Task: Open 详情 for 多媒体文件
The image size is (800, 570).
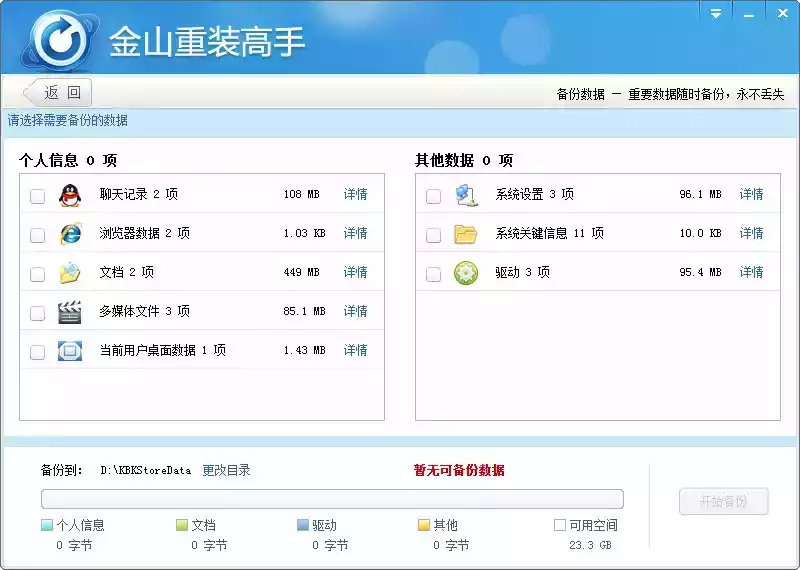Action: pos(355,311)
